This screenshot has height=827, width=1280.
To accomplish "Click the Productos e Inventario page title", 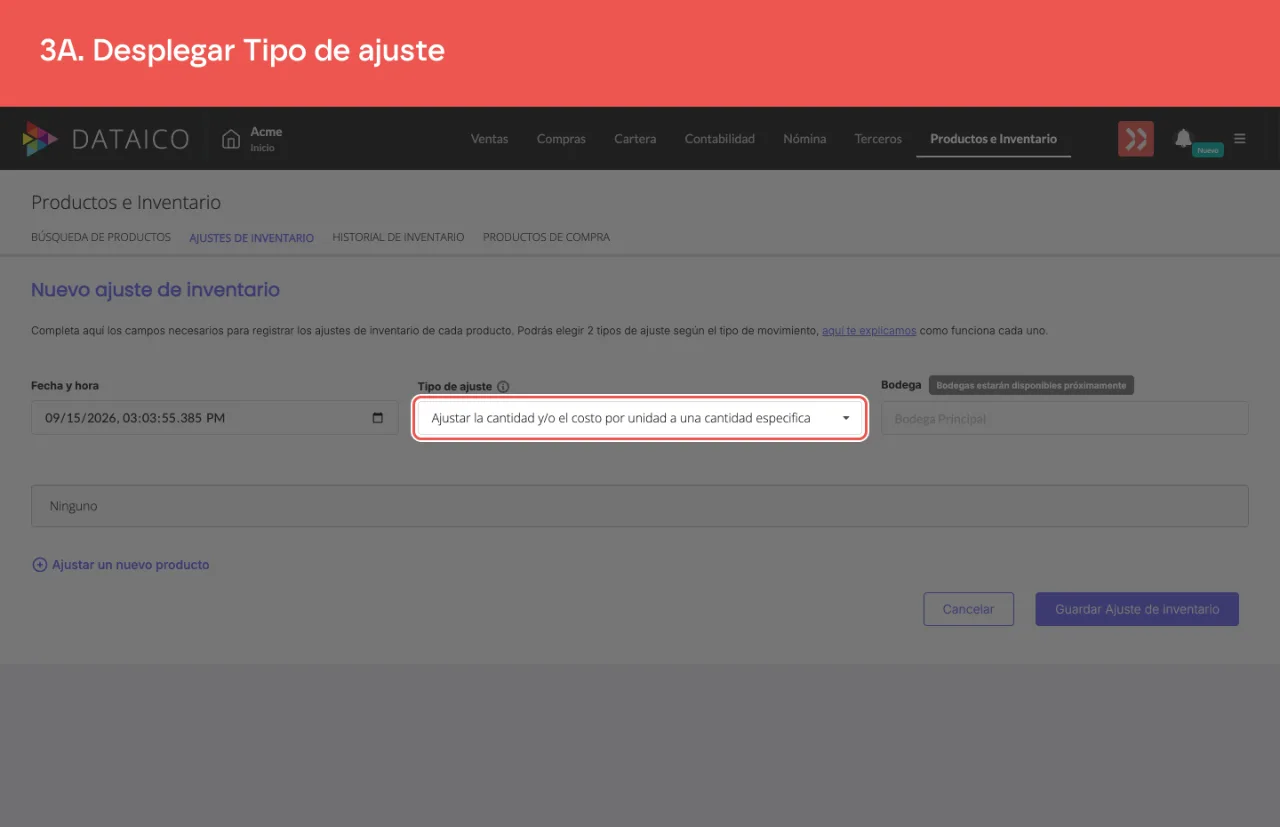I will pos(126,202).
